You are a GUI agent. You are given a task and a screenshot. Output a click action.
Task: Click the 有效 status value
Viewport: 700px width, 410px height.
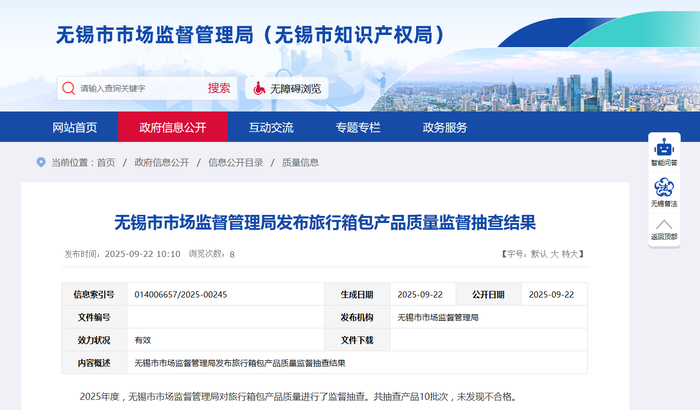(x=143, y=340)
